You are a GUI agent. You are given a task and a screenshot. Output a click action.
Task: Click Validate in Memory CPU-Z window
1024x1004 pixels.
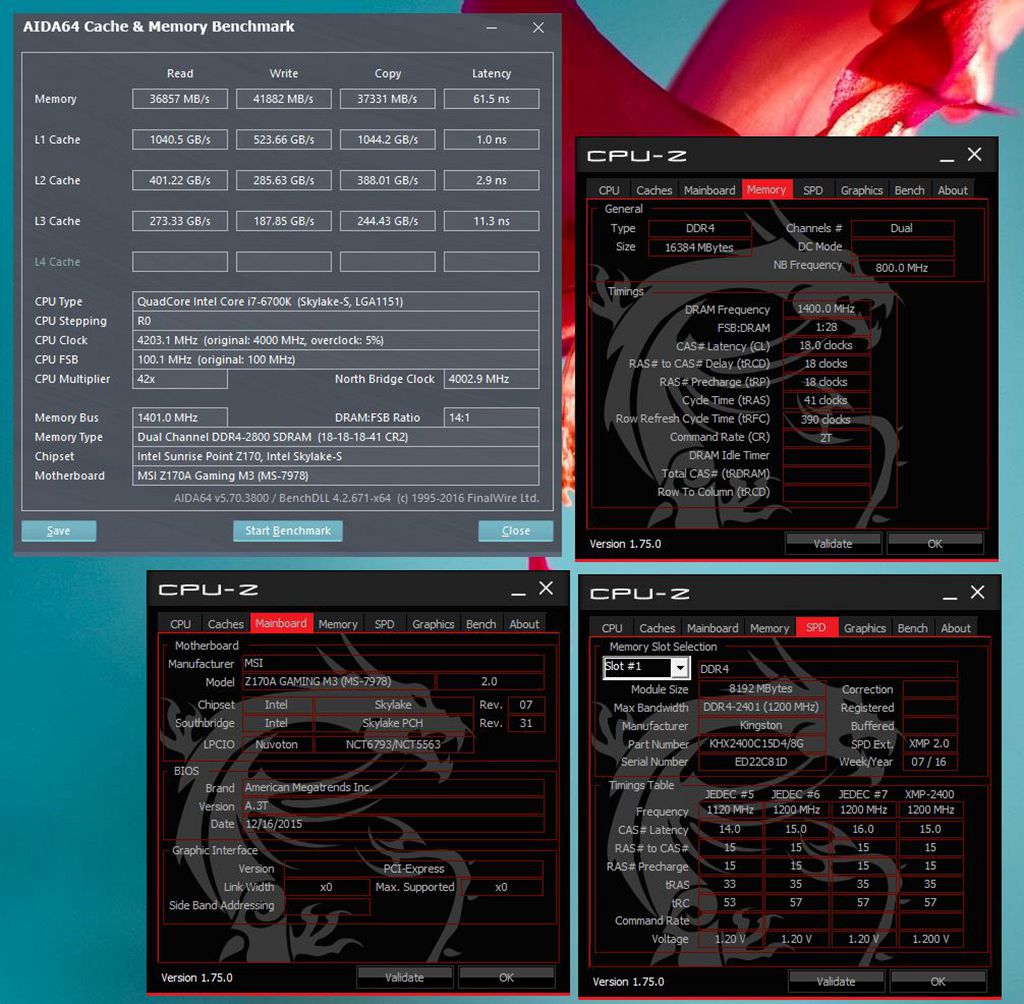click(x=833, y=543)
